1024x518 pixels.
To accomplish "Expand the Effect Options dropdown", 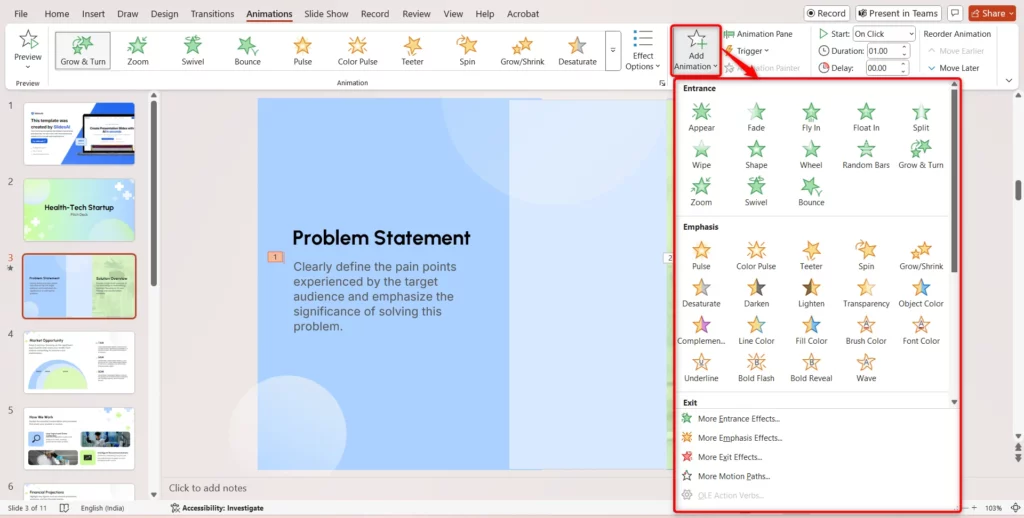I will tap(643, 50).
